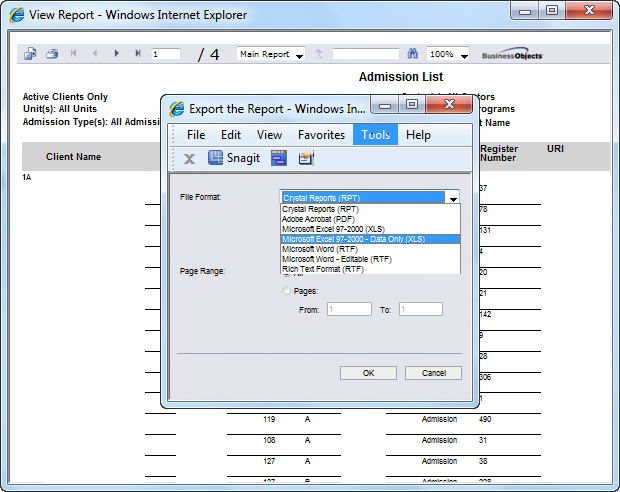Viewport: 620px width, 492px height.
Task: Open the Edit menu
Action: click(231, 135)
